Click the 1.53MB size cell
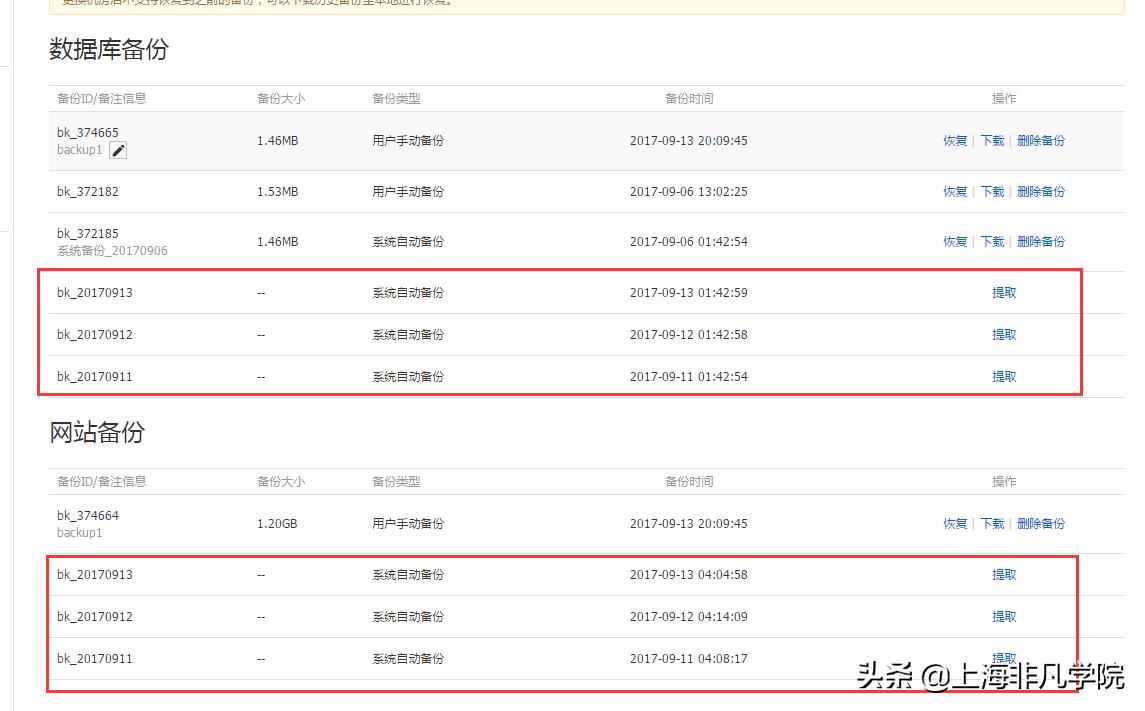Image resolution: width=1145 pixels, height=711 pixels. (277, 192)
